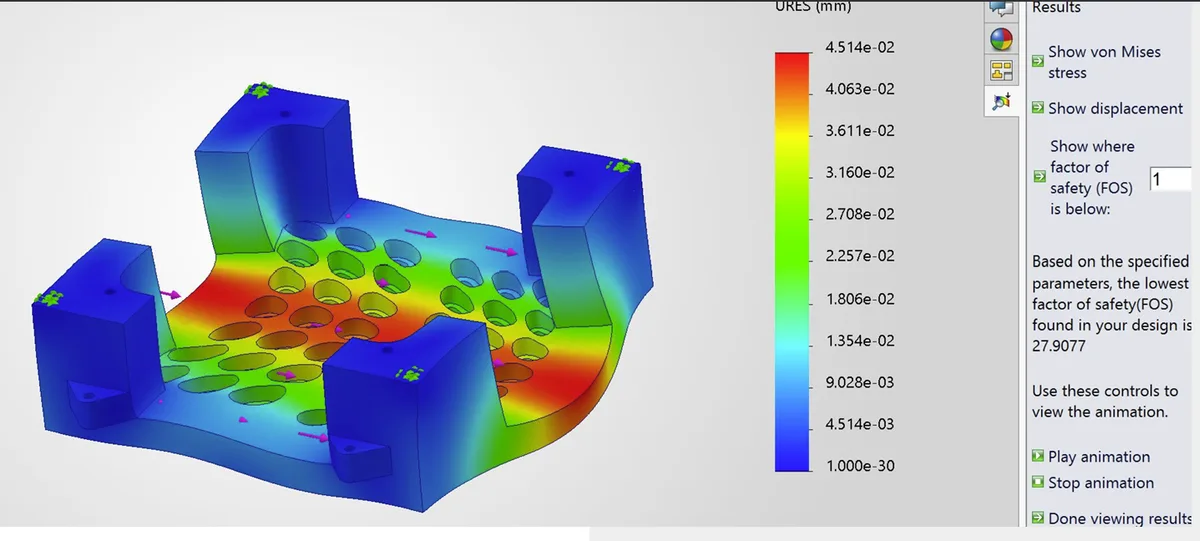Click the Play animation link
Screen dimensions: 1200x541
pyautogui.click(x=1099, y=457)
